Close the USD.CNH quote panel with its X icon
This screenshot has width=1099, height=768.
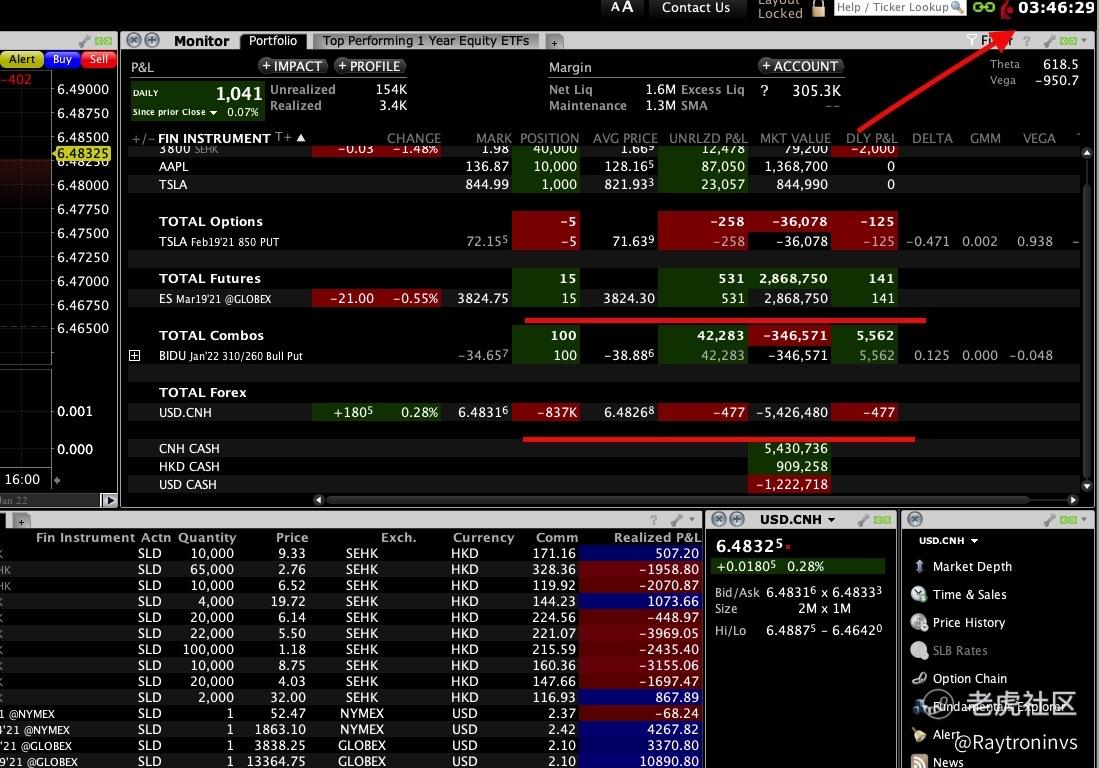click(718, 519)
